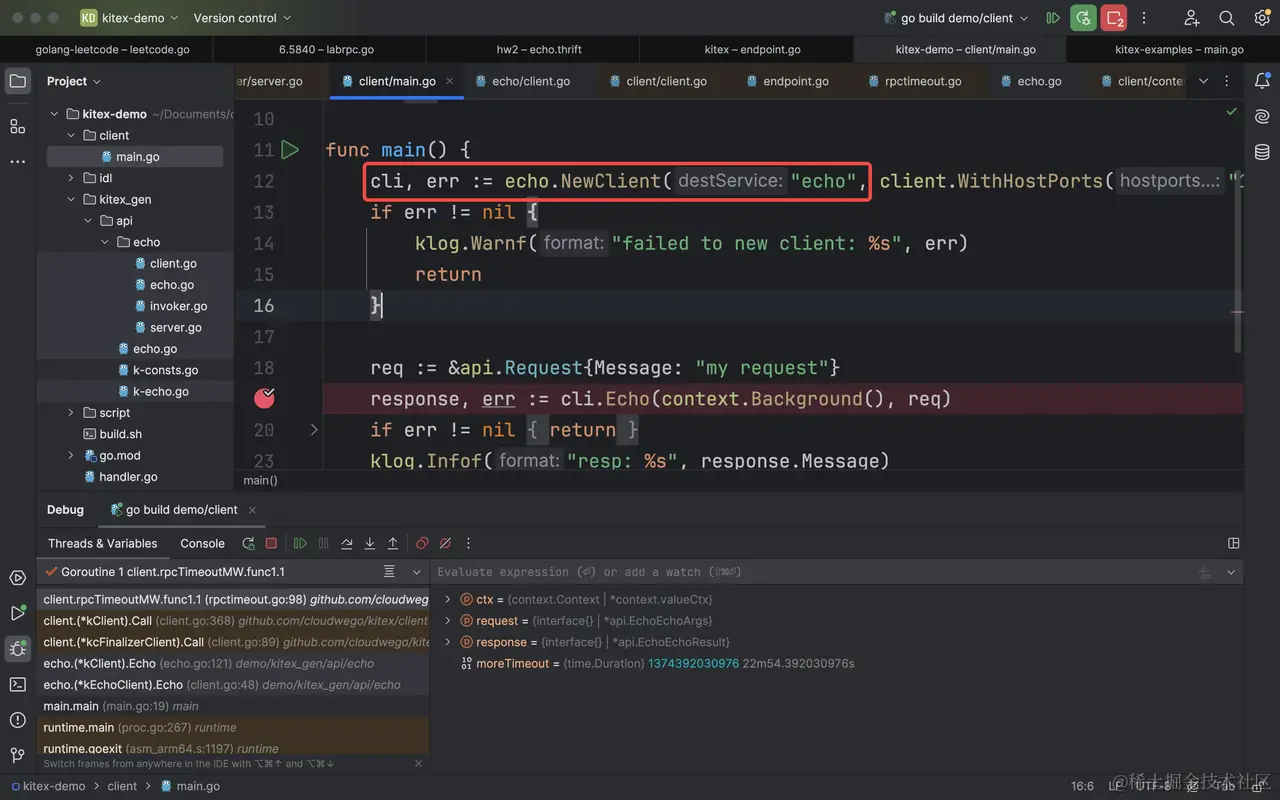Switch to the Console tab
The height and width of the screenshot is (800, 1280).
[x=202, y=543]
